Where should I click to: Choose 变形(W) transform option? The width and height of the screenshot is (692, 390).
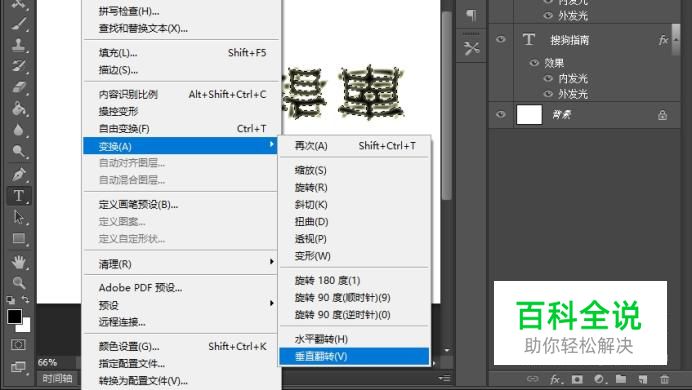(x=354, y=256)
